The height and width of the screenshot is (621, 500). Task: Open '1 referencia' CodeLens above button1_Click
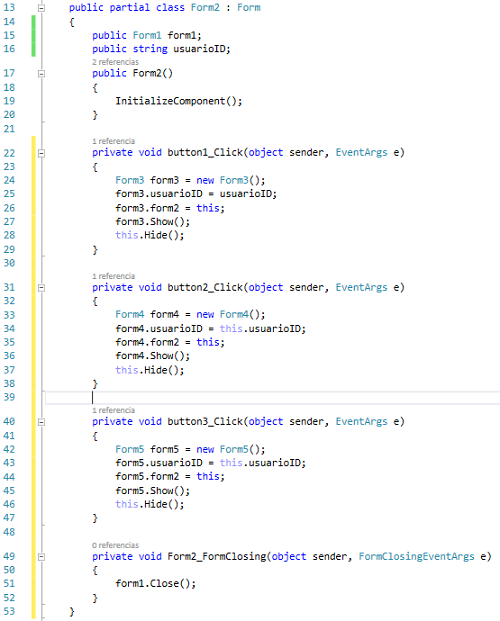point(113,141)
